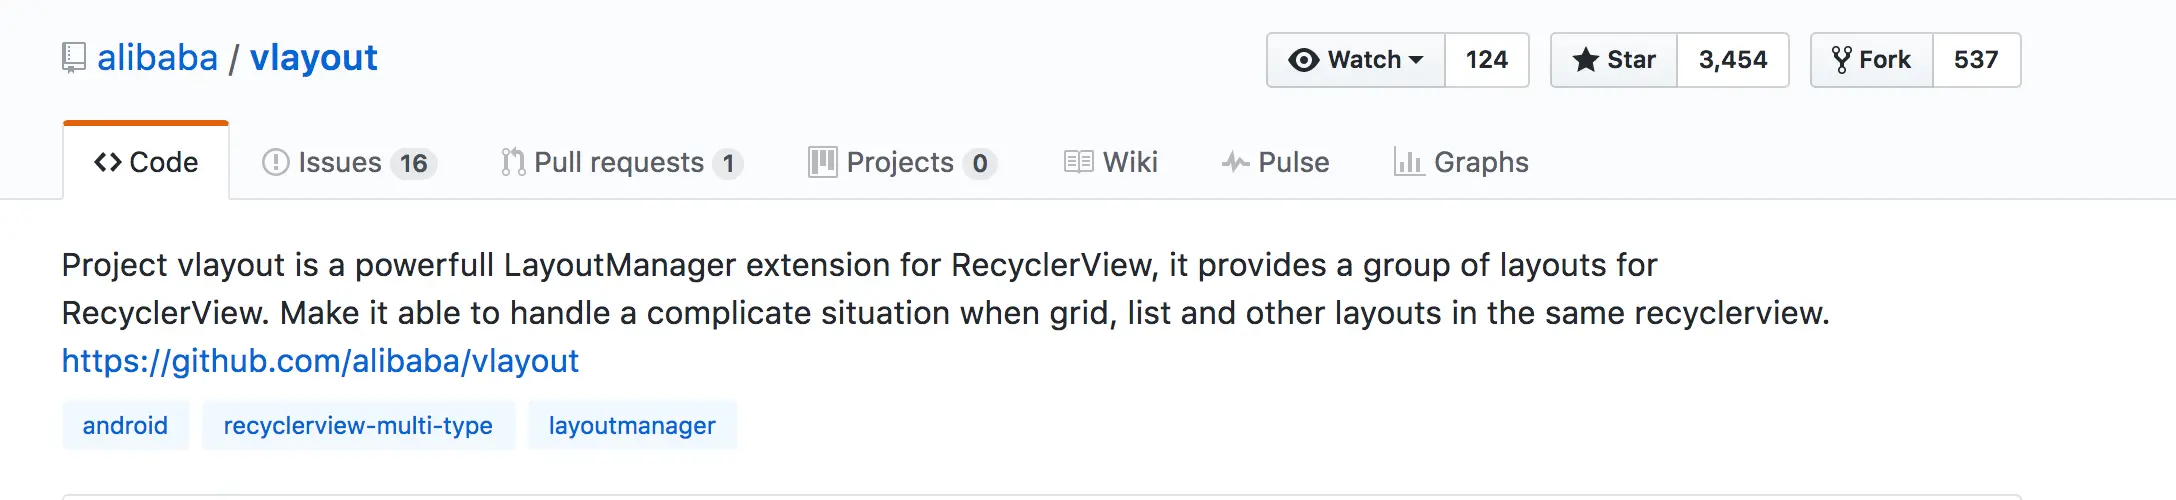Open the alibaba owner link
The width and height of the screenshot is (2176, 500).
[x=157, y=58]
